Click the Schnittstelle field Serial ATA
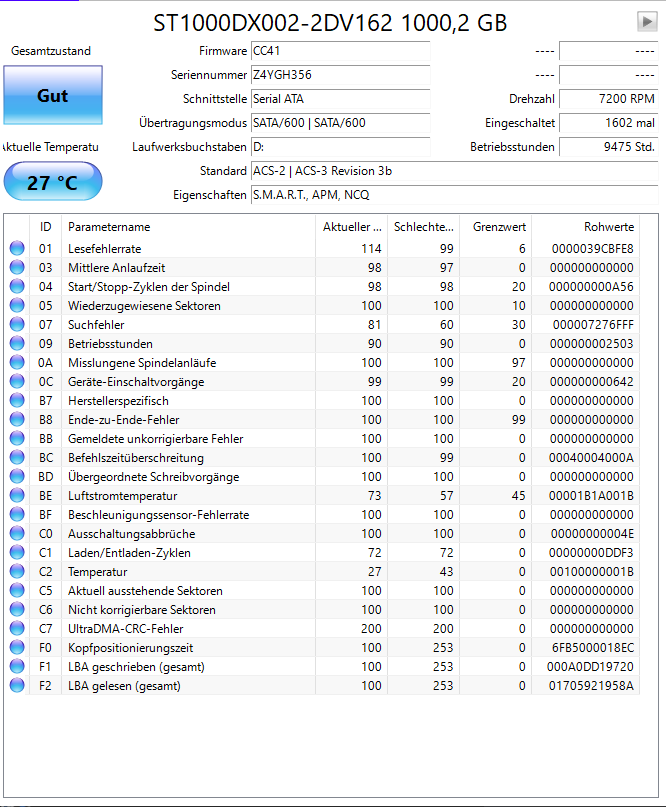 click(340, 99)
